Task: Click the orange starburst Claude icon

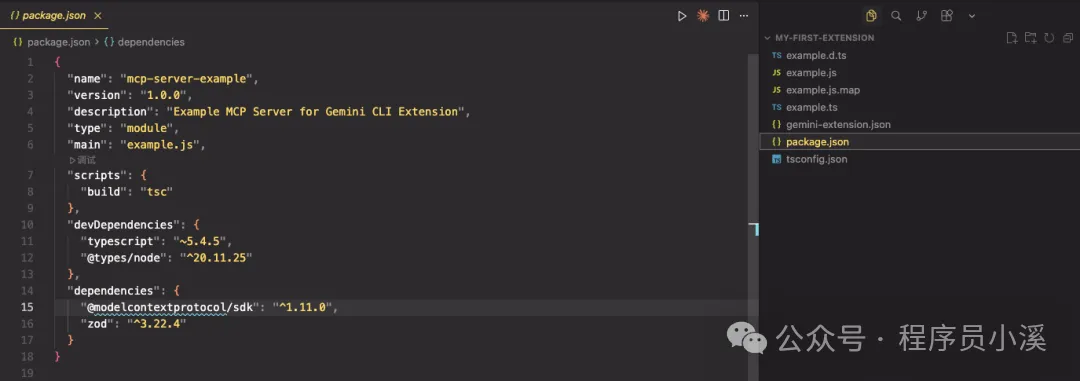Action: point(703,16)
